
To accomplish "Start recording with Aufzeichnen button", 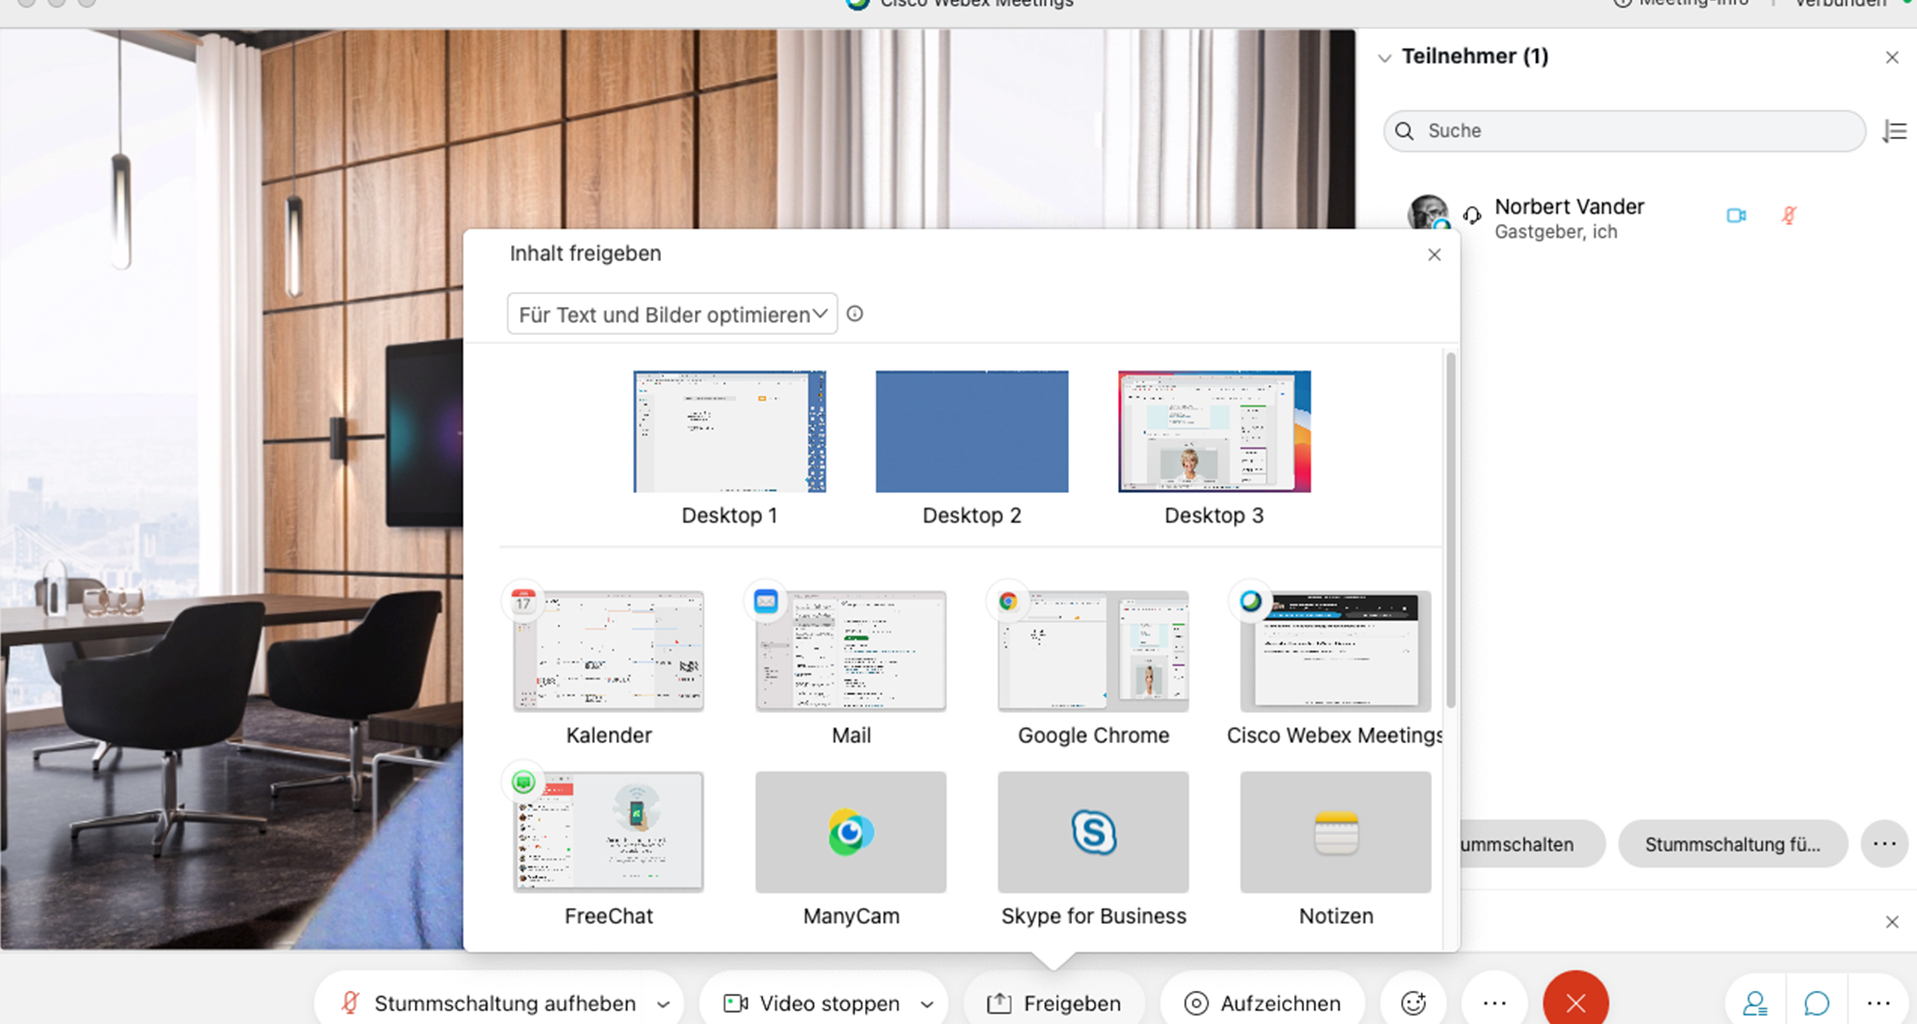I will click(1262, 1002).
